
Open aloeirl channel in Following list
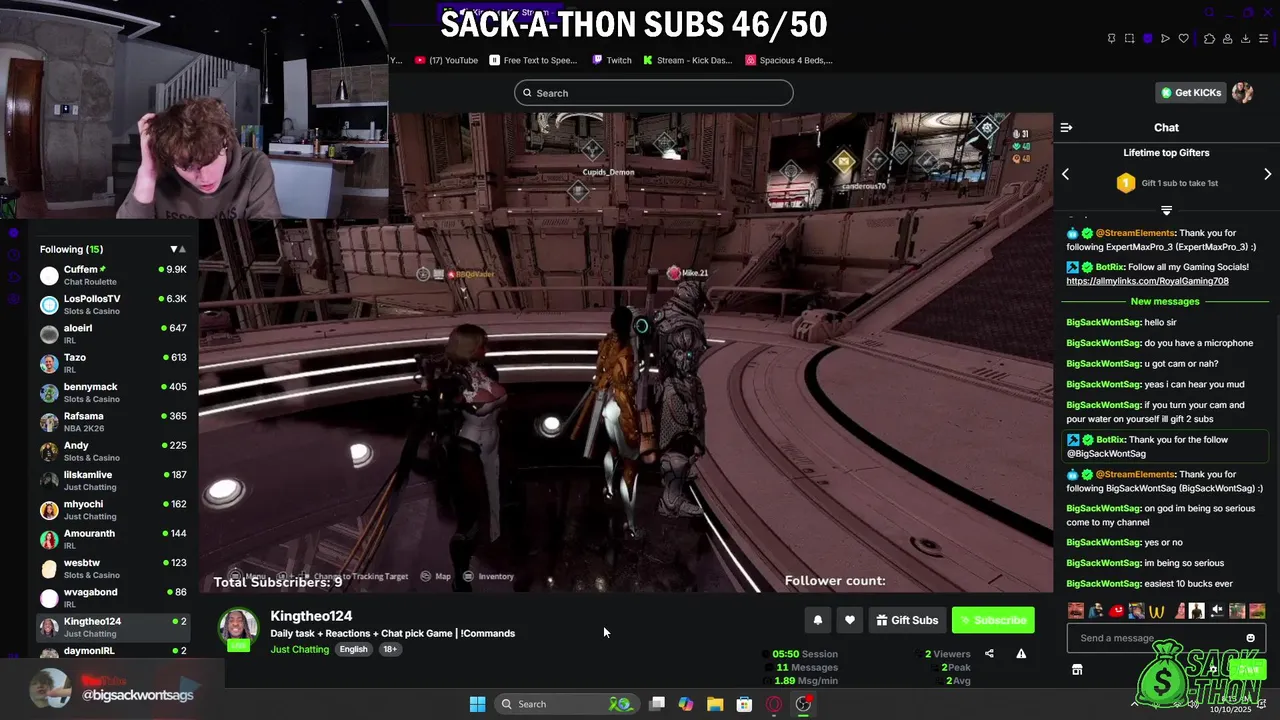click(x=113, y=334)
